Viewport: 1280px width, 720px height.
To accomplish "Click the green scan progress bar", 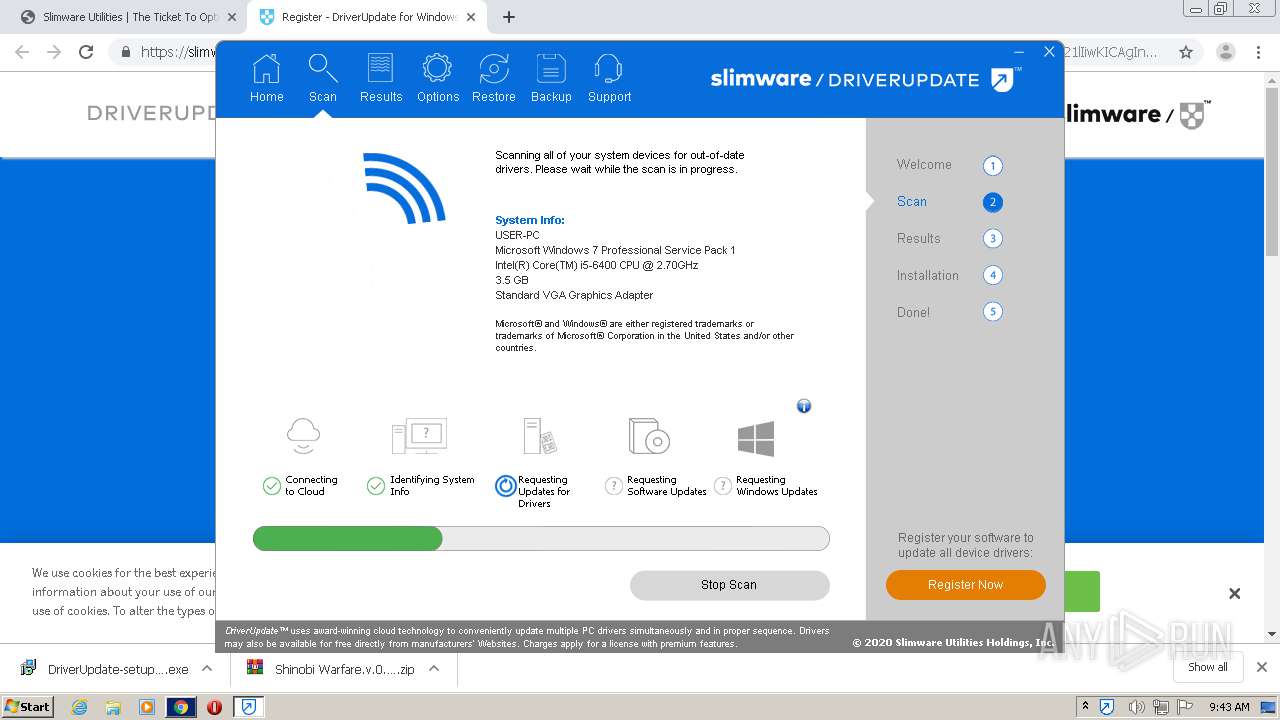I will click(347, 539).
